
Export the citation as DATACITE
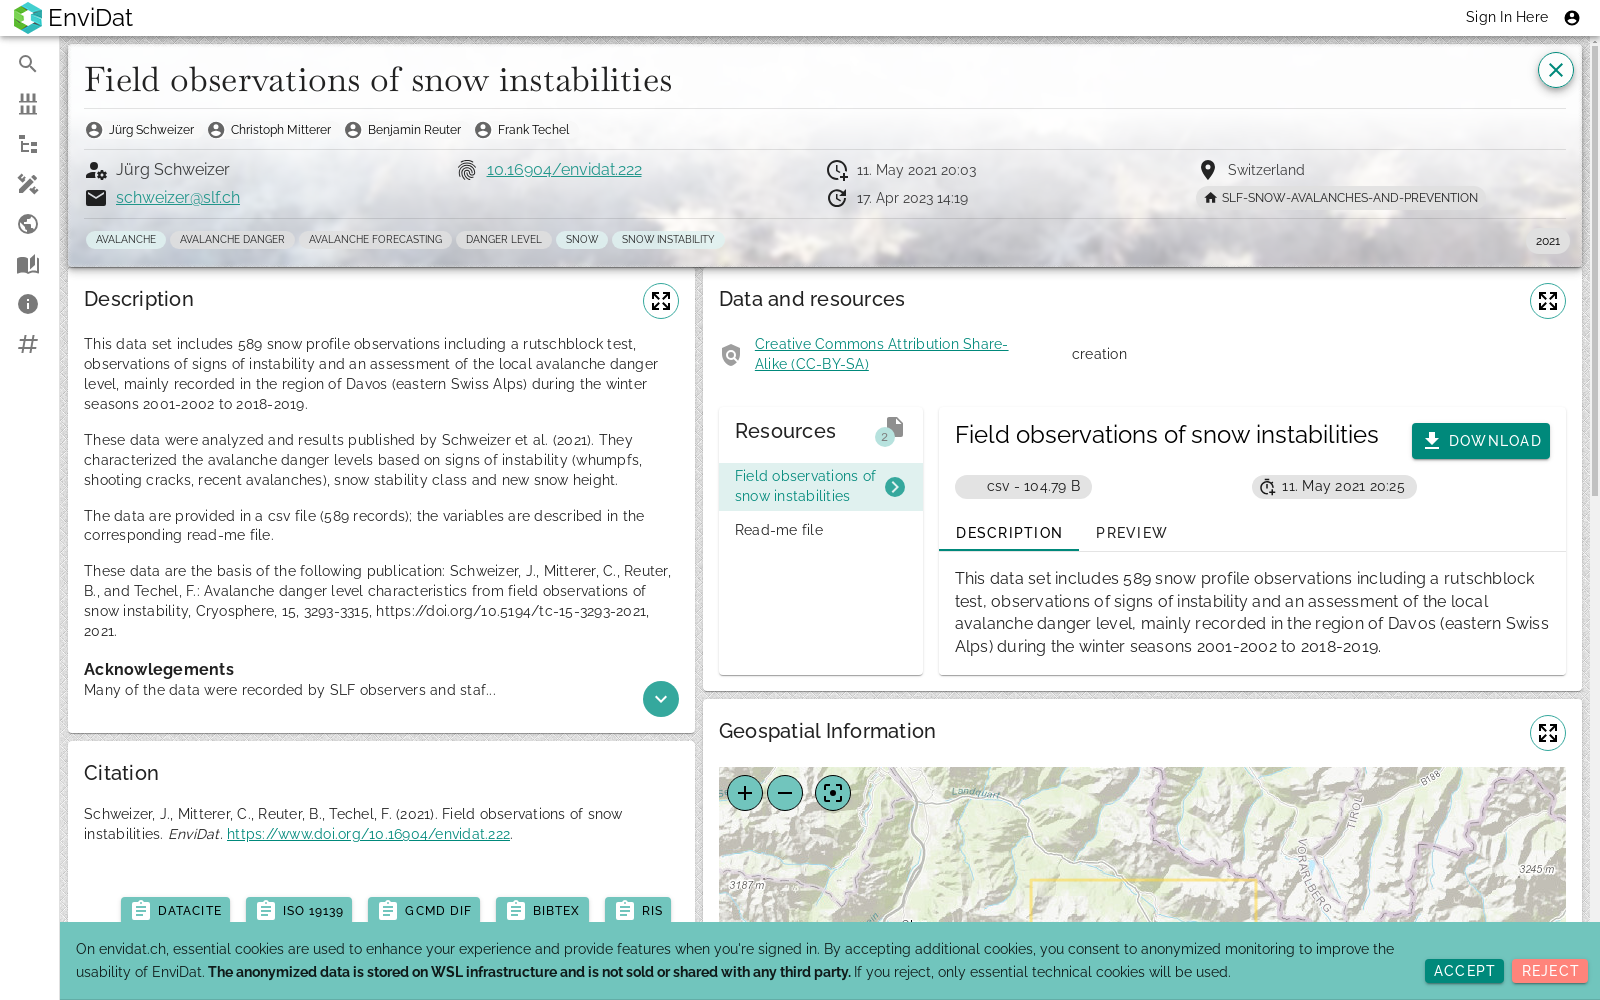(176, 910)
